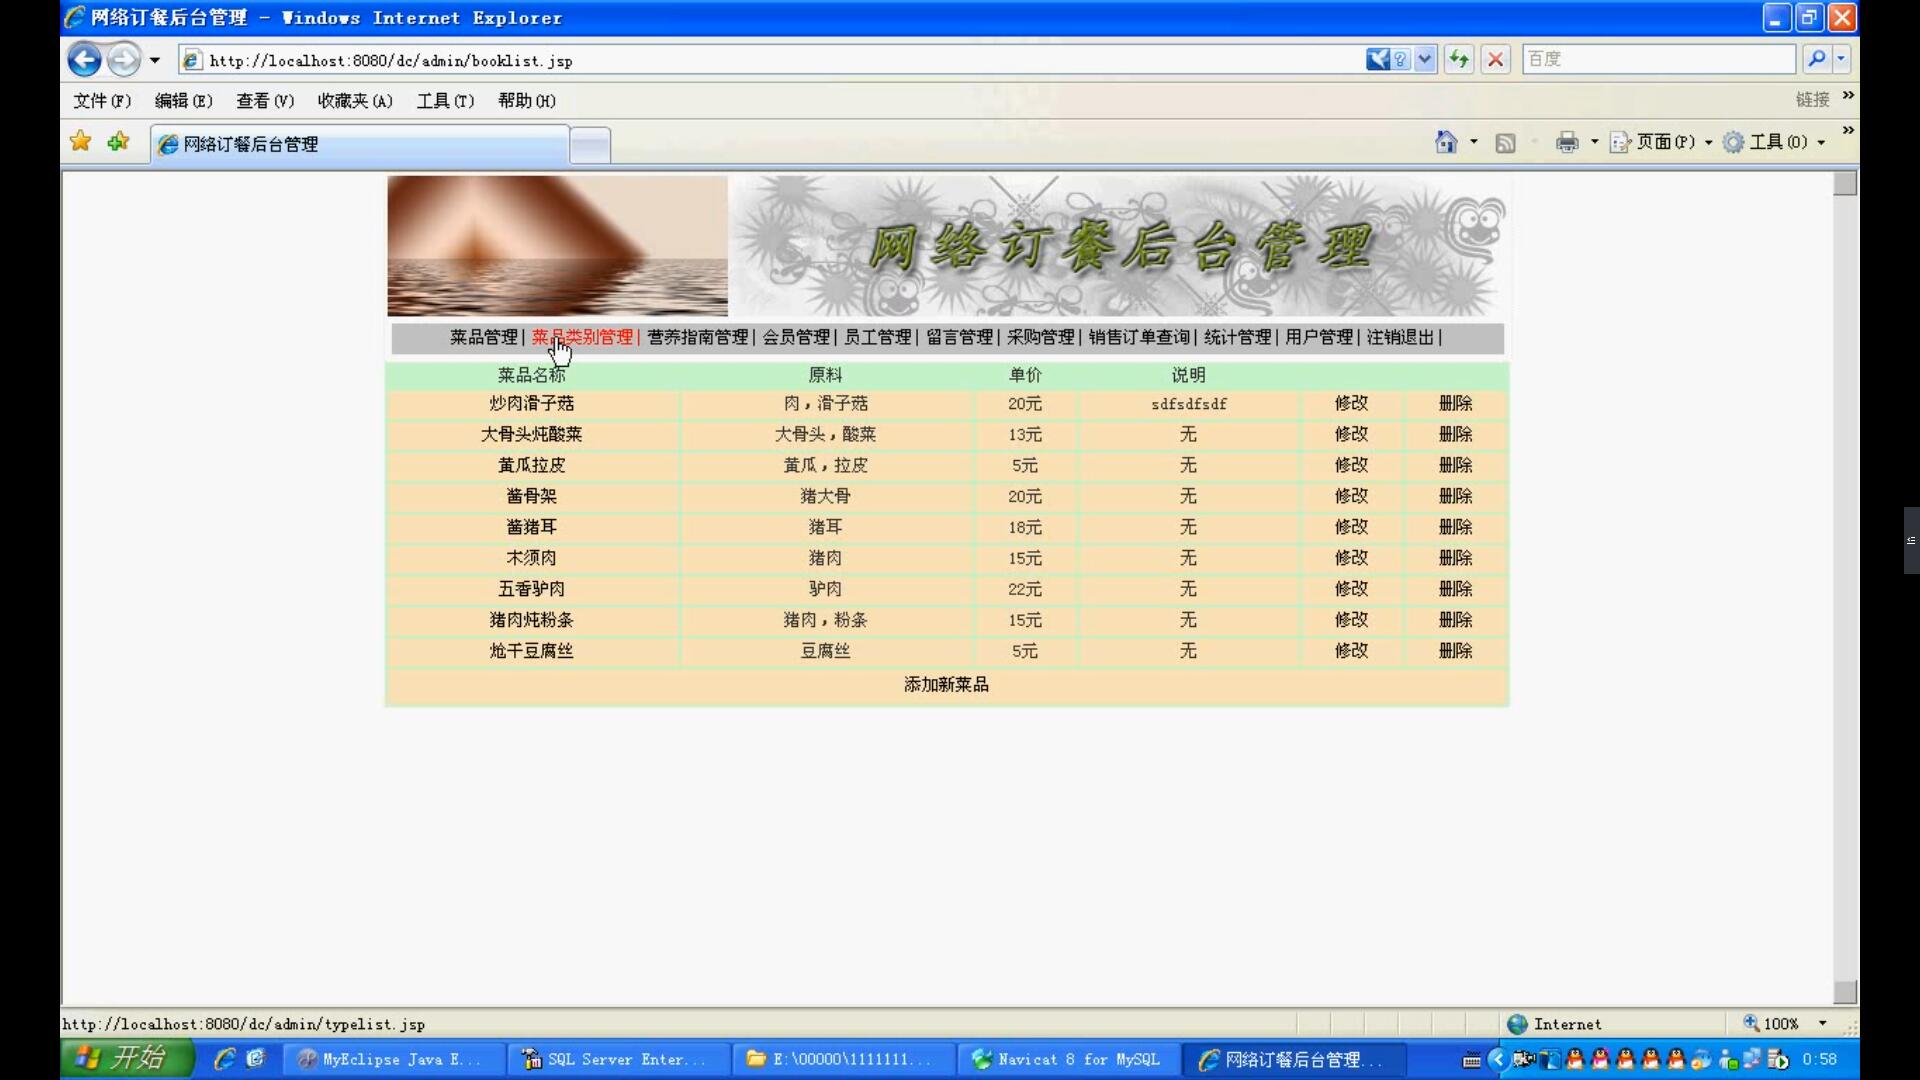Select the 网络订餐后台管理 browser tab
This screenshot has height=1080, width=1920.
(360, 144)
